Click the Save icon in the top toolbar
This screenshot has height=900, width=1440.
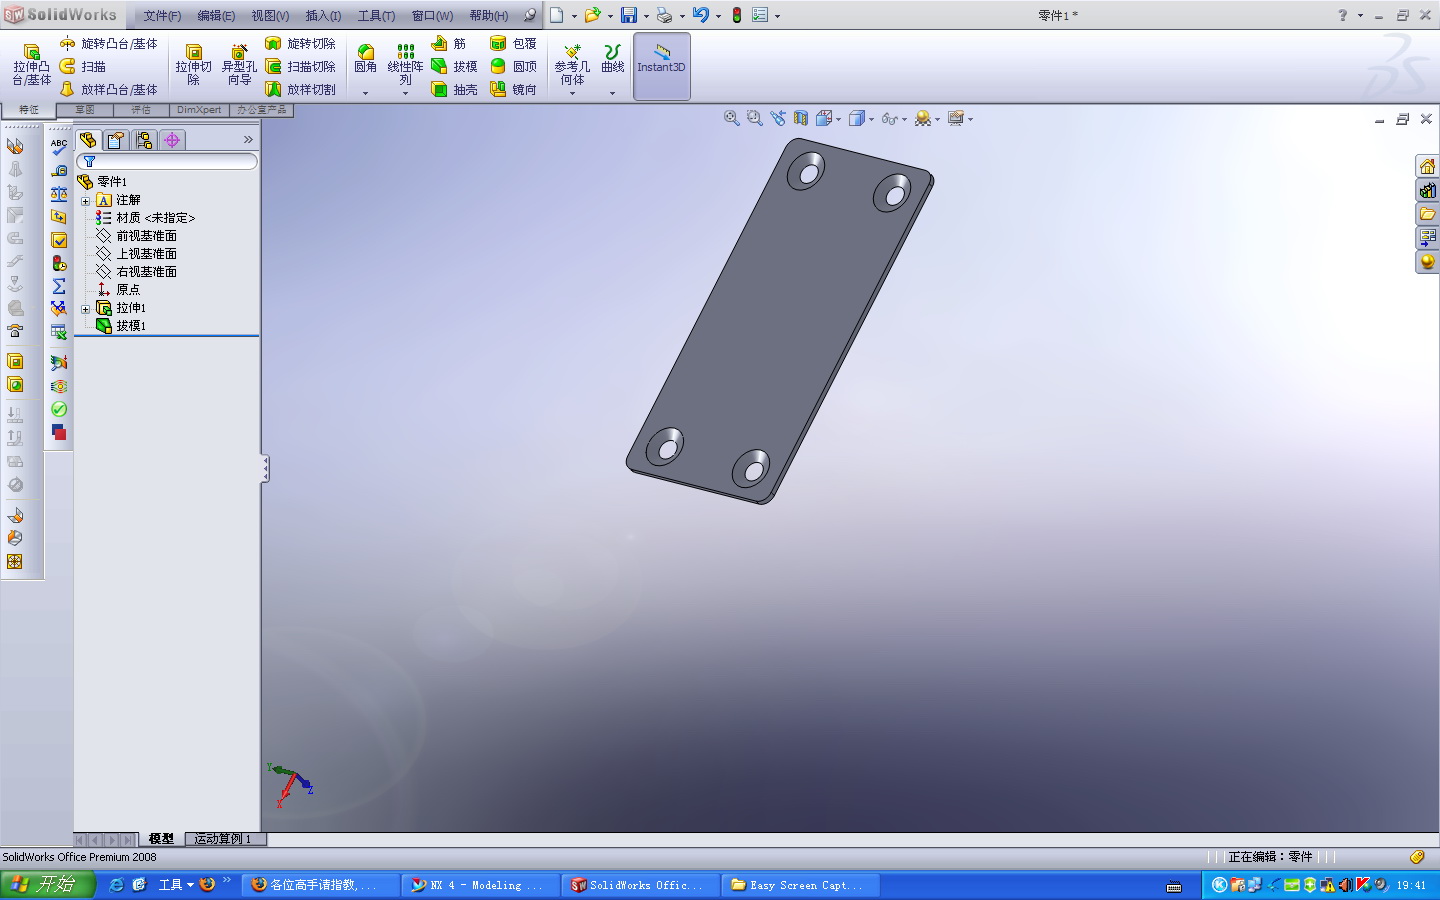point(629,15)
